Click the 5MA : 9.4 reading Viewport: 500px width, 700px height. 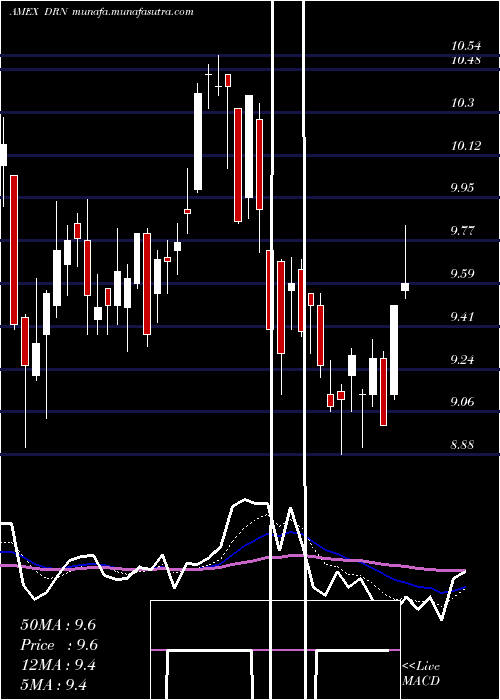(x=54, y=685)
